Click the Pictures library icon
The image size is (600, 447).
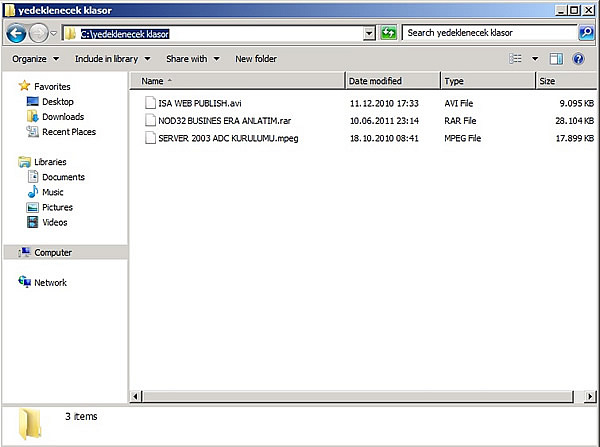tap(33, 207)
